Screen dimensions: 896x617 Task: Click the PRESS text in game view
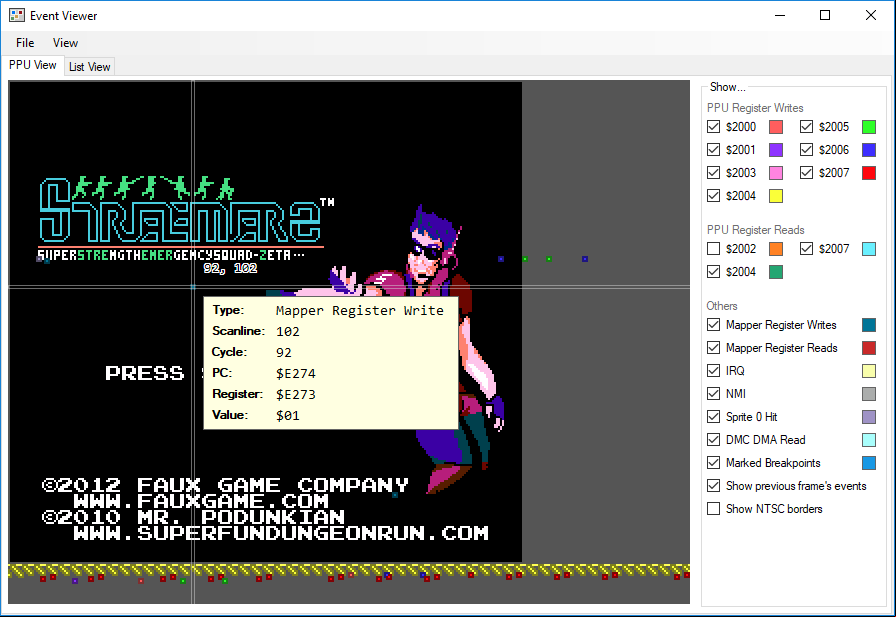pos(145,373)
